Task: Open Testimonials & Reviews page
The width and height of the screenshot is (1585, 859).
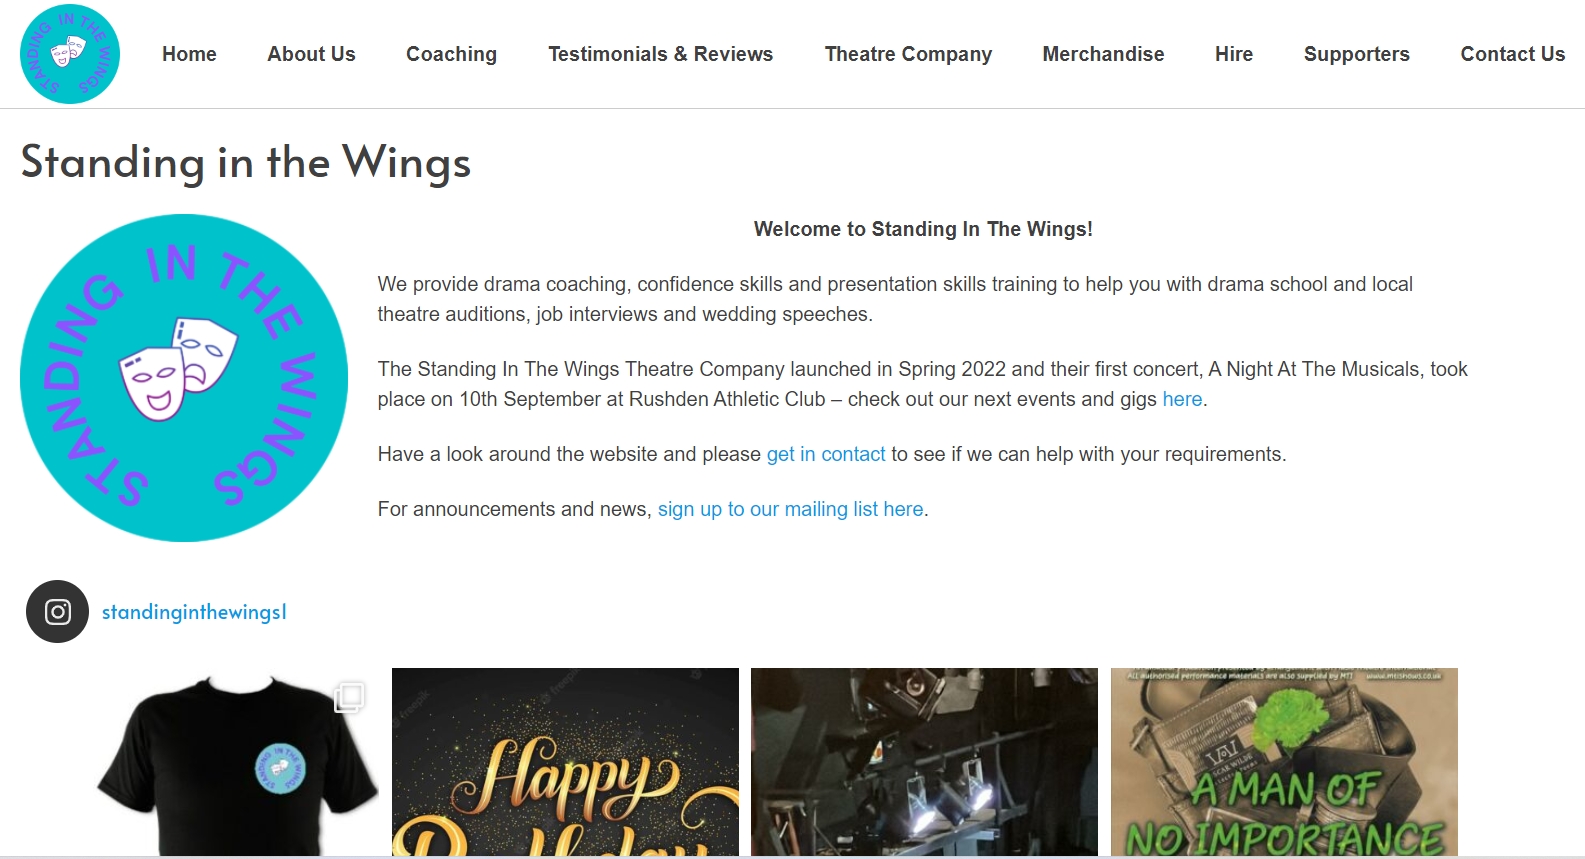Action: click(660, 54)
